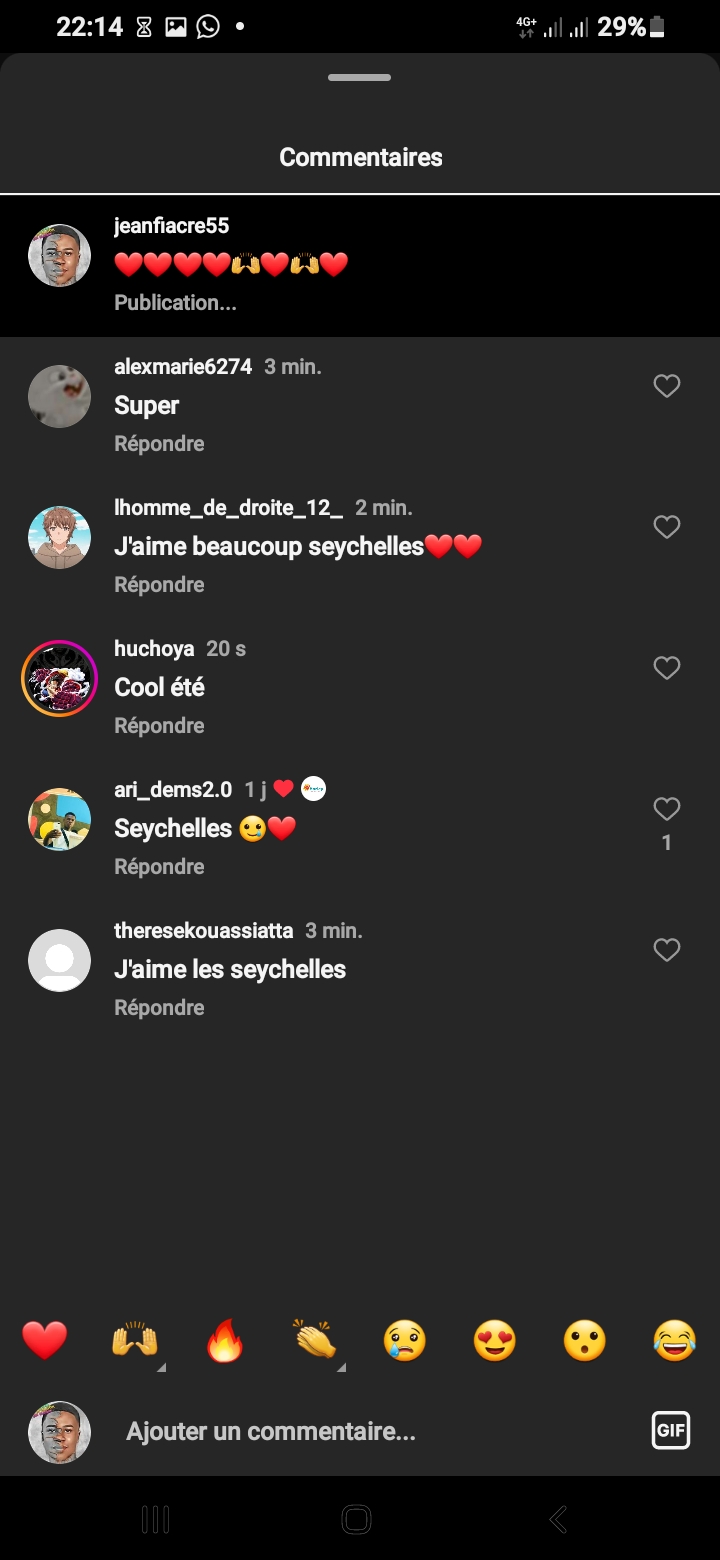The image size is (720, 1560).
Task: Open huchoya's username profile link
Action: (154, 649)
